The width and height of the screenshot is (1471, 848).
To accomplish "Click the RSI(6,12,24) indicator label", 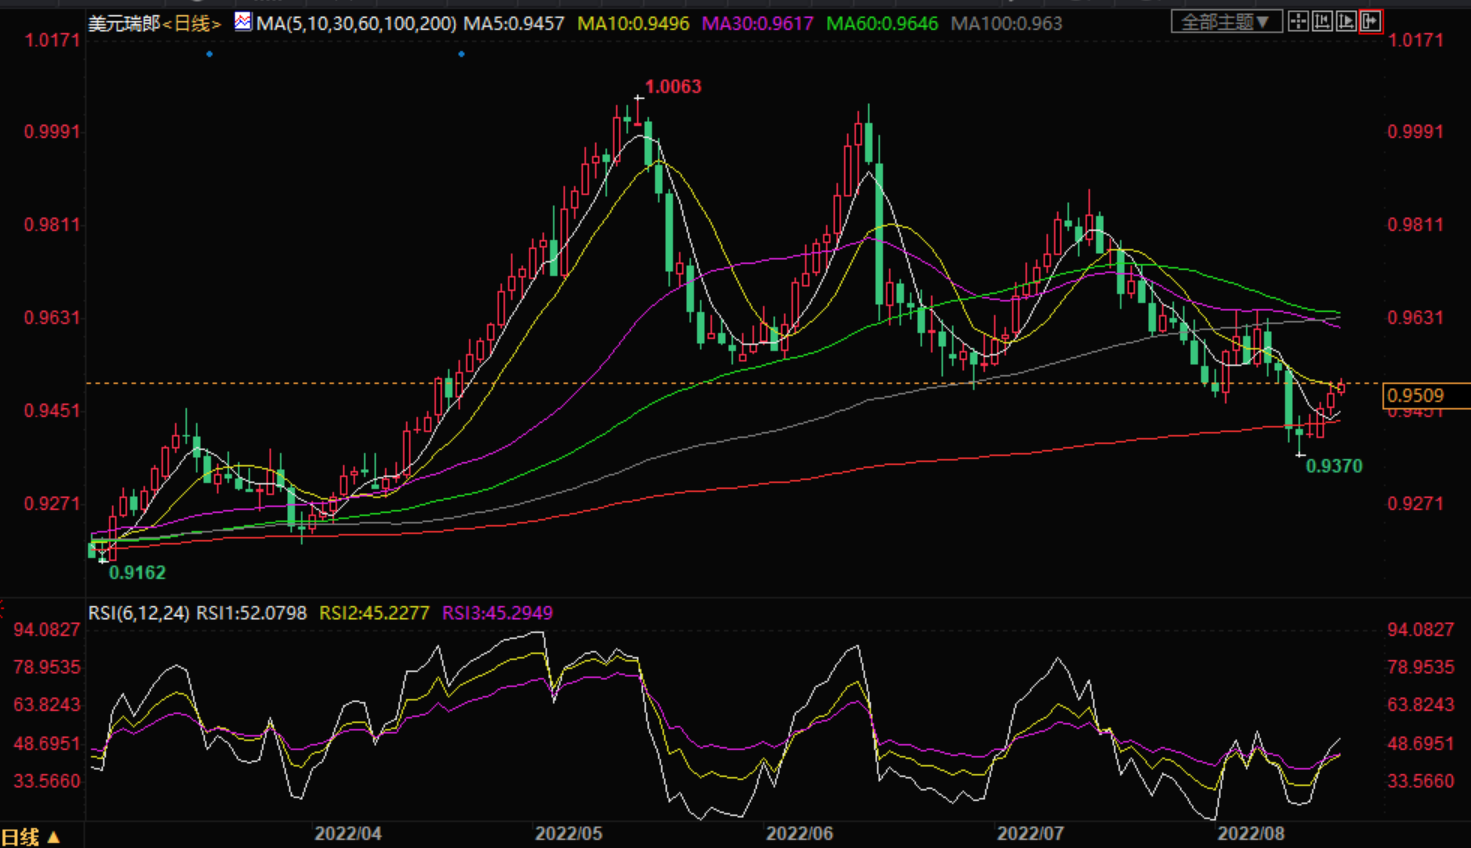I will point(138,613).
